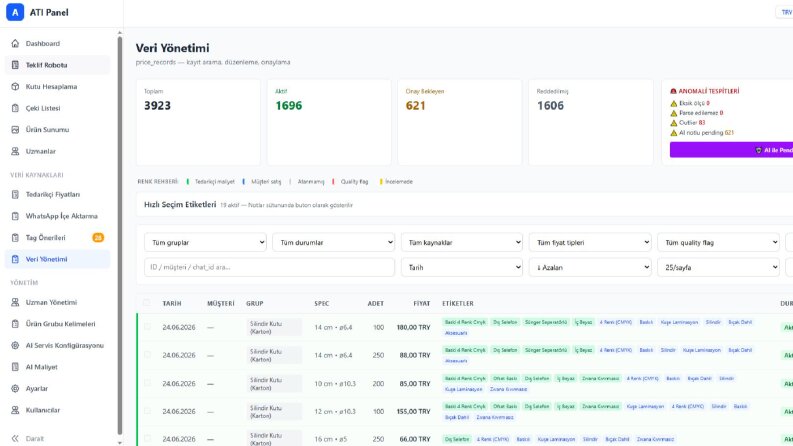The height and width of the screenshot is (446, 793).
Task: Click the Sünger Separatörlü tag in 180,00 TRY row
Action: [546, 322]
